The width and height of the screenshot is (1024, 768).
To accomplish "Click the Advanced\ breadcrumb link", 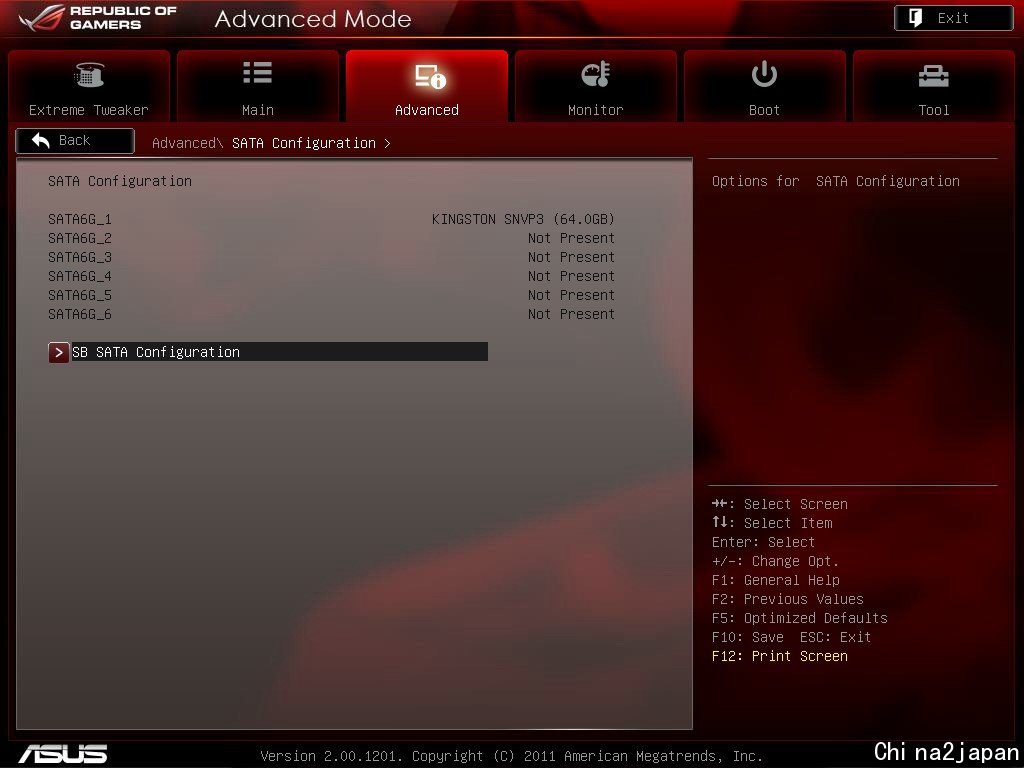I will [x=187, y=143].
